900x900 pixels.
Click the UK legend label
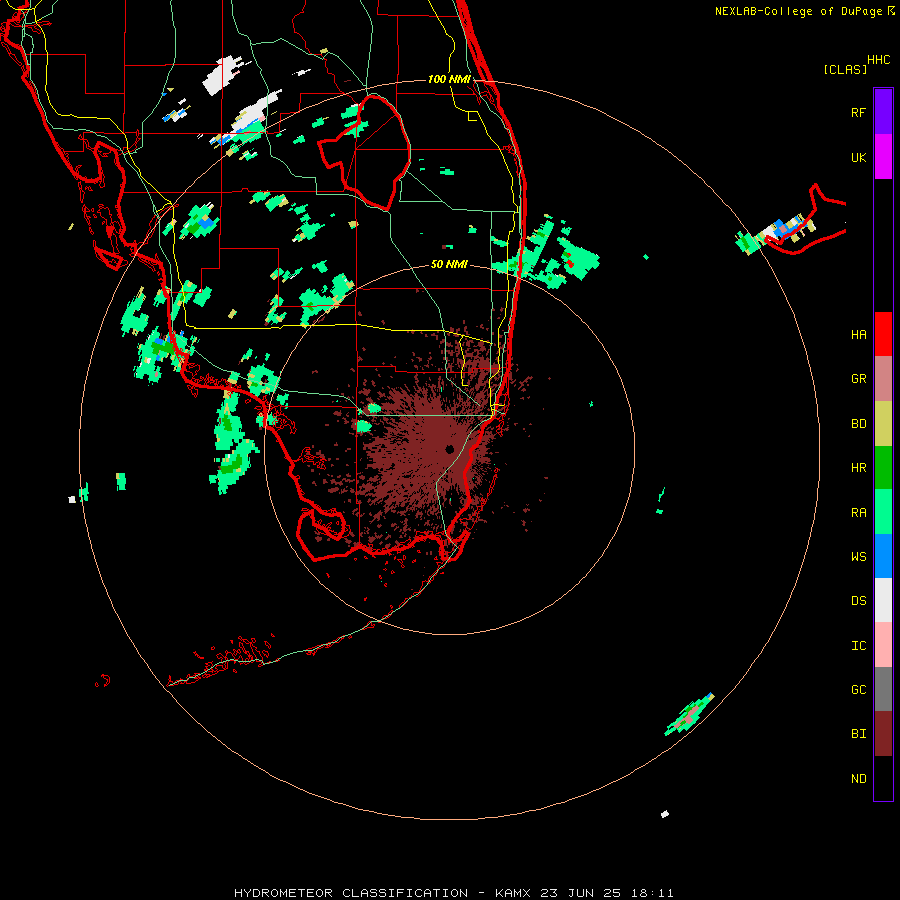[x=858, y=157]
